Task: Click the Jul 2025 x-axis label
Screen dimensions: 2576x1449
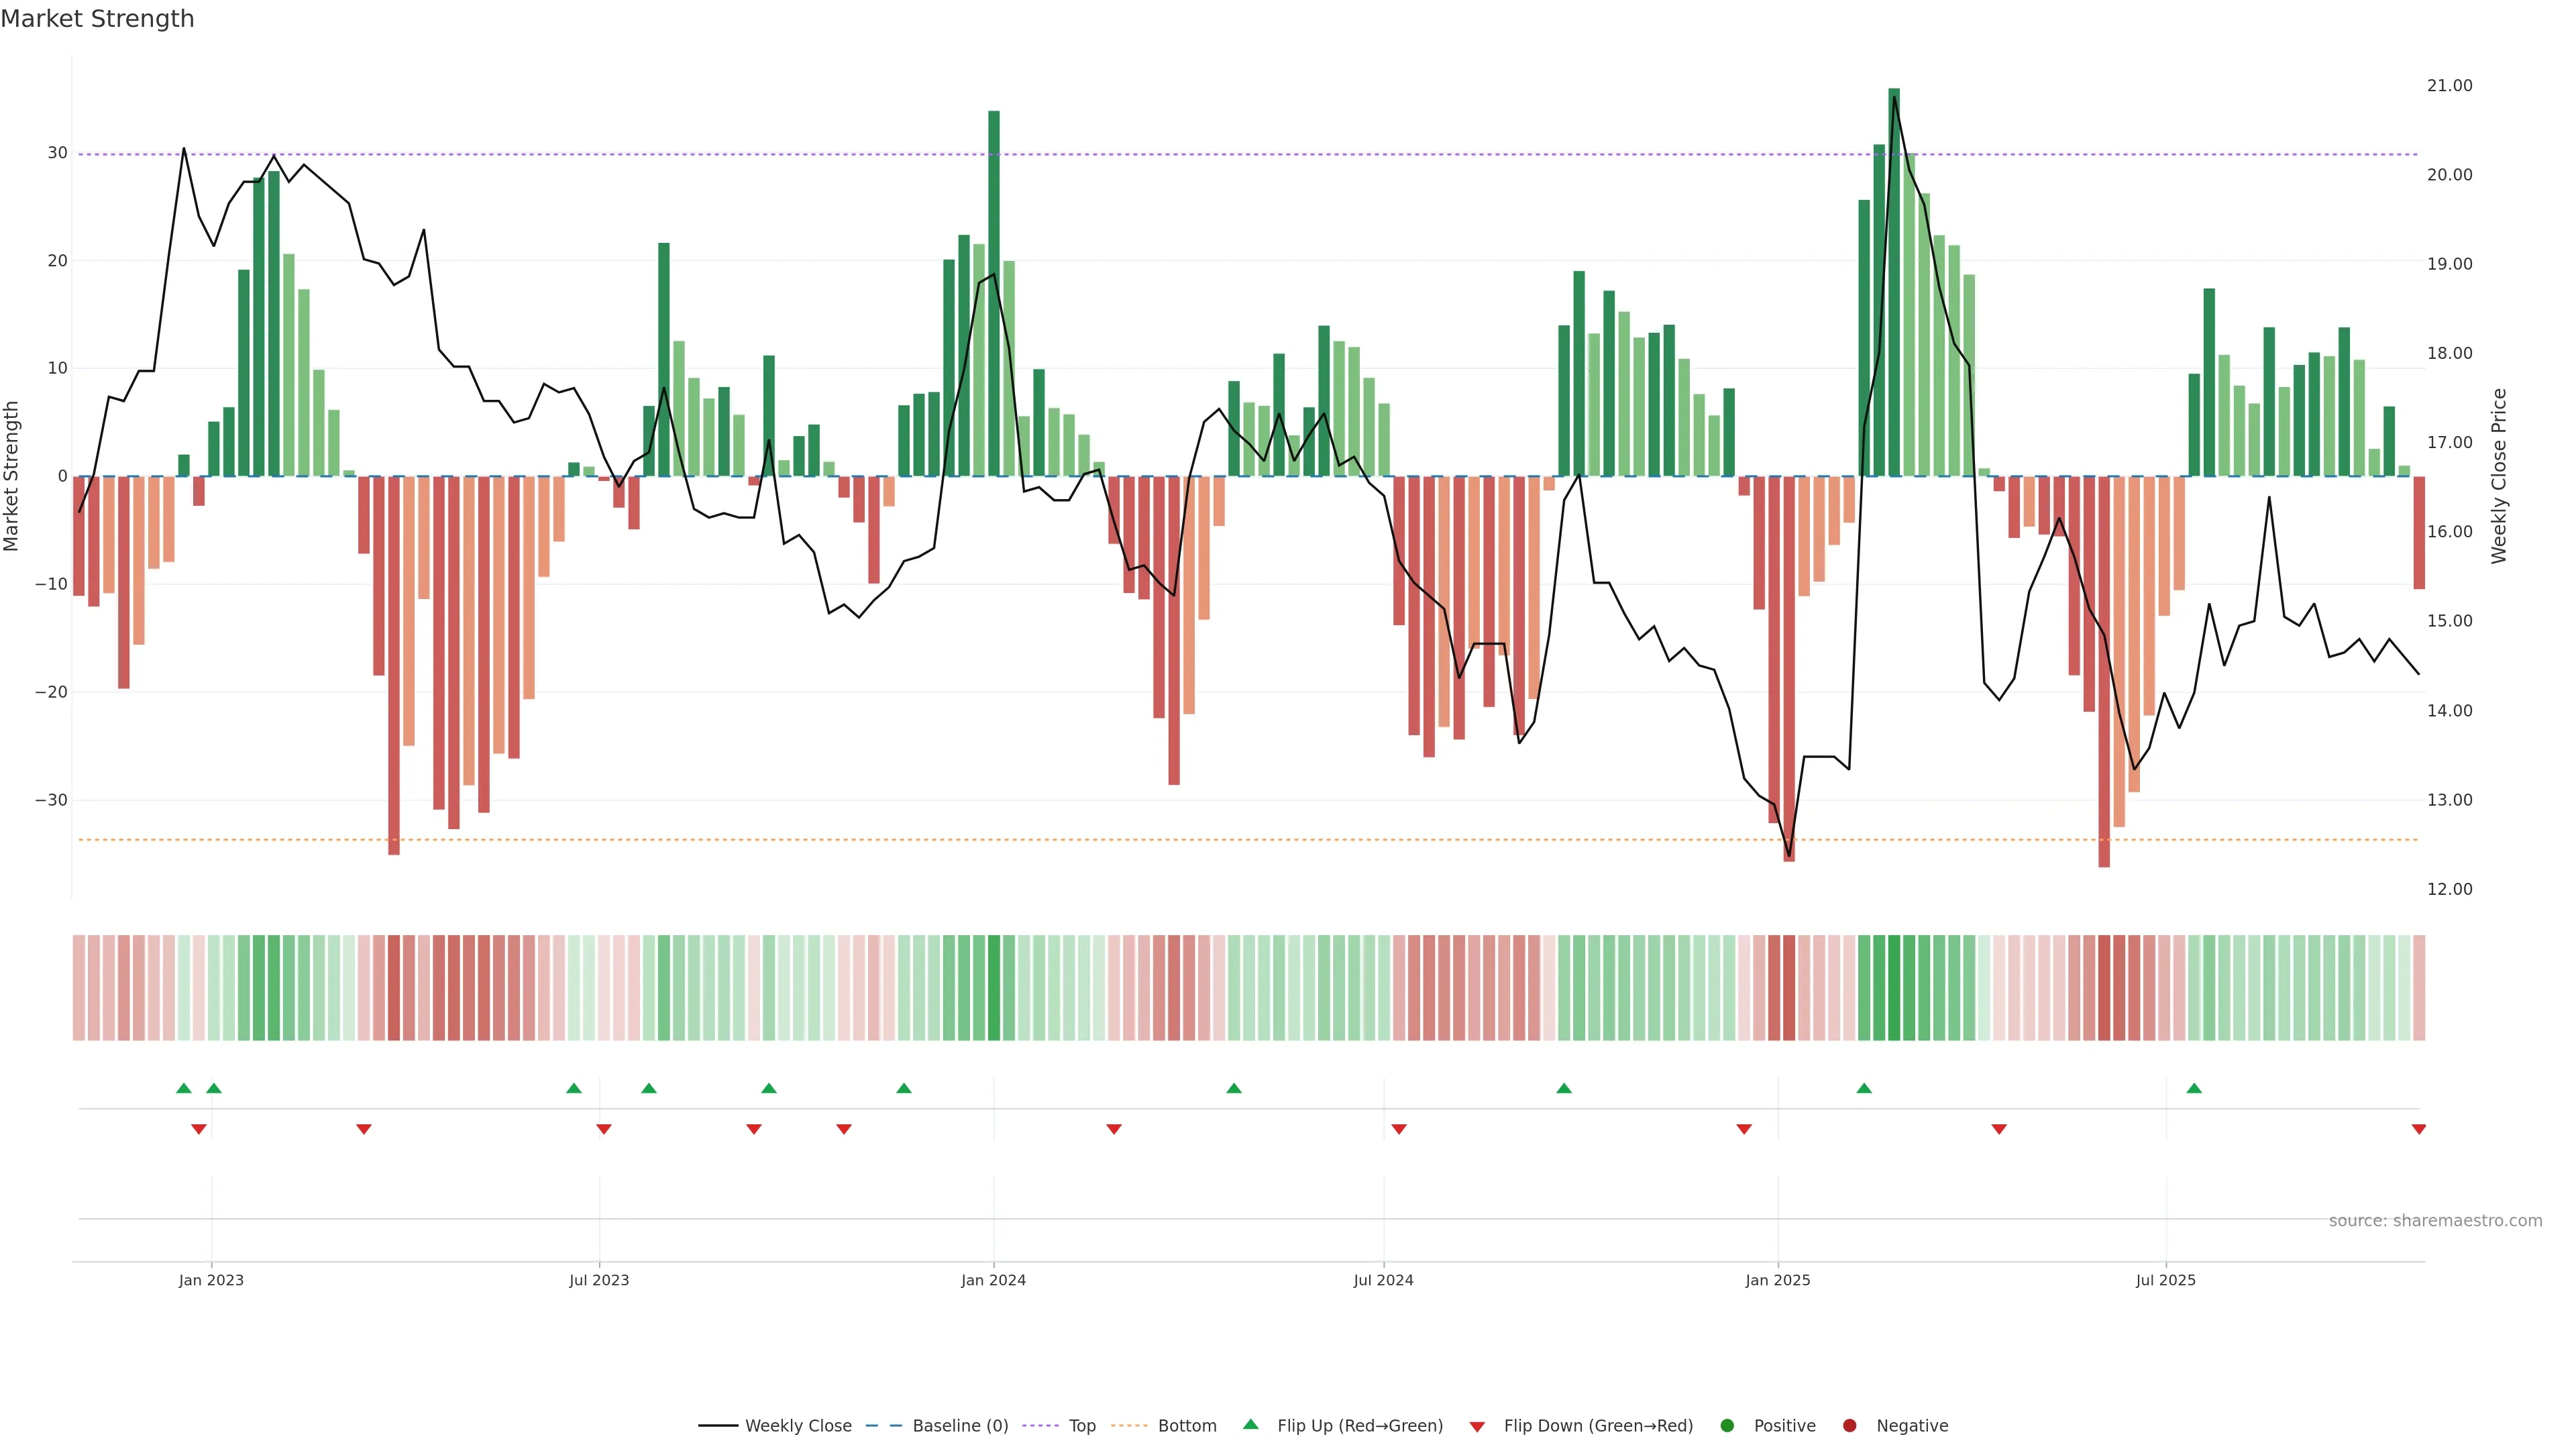Action: pyautogui.click(x=2165, y=1280)
